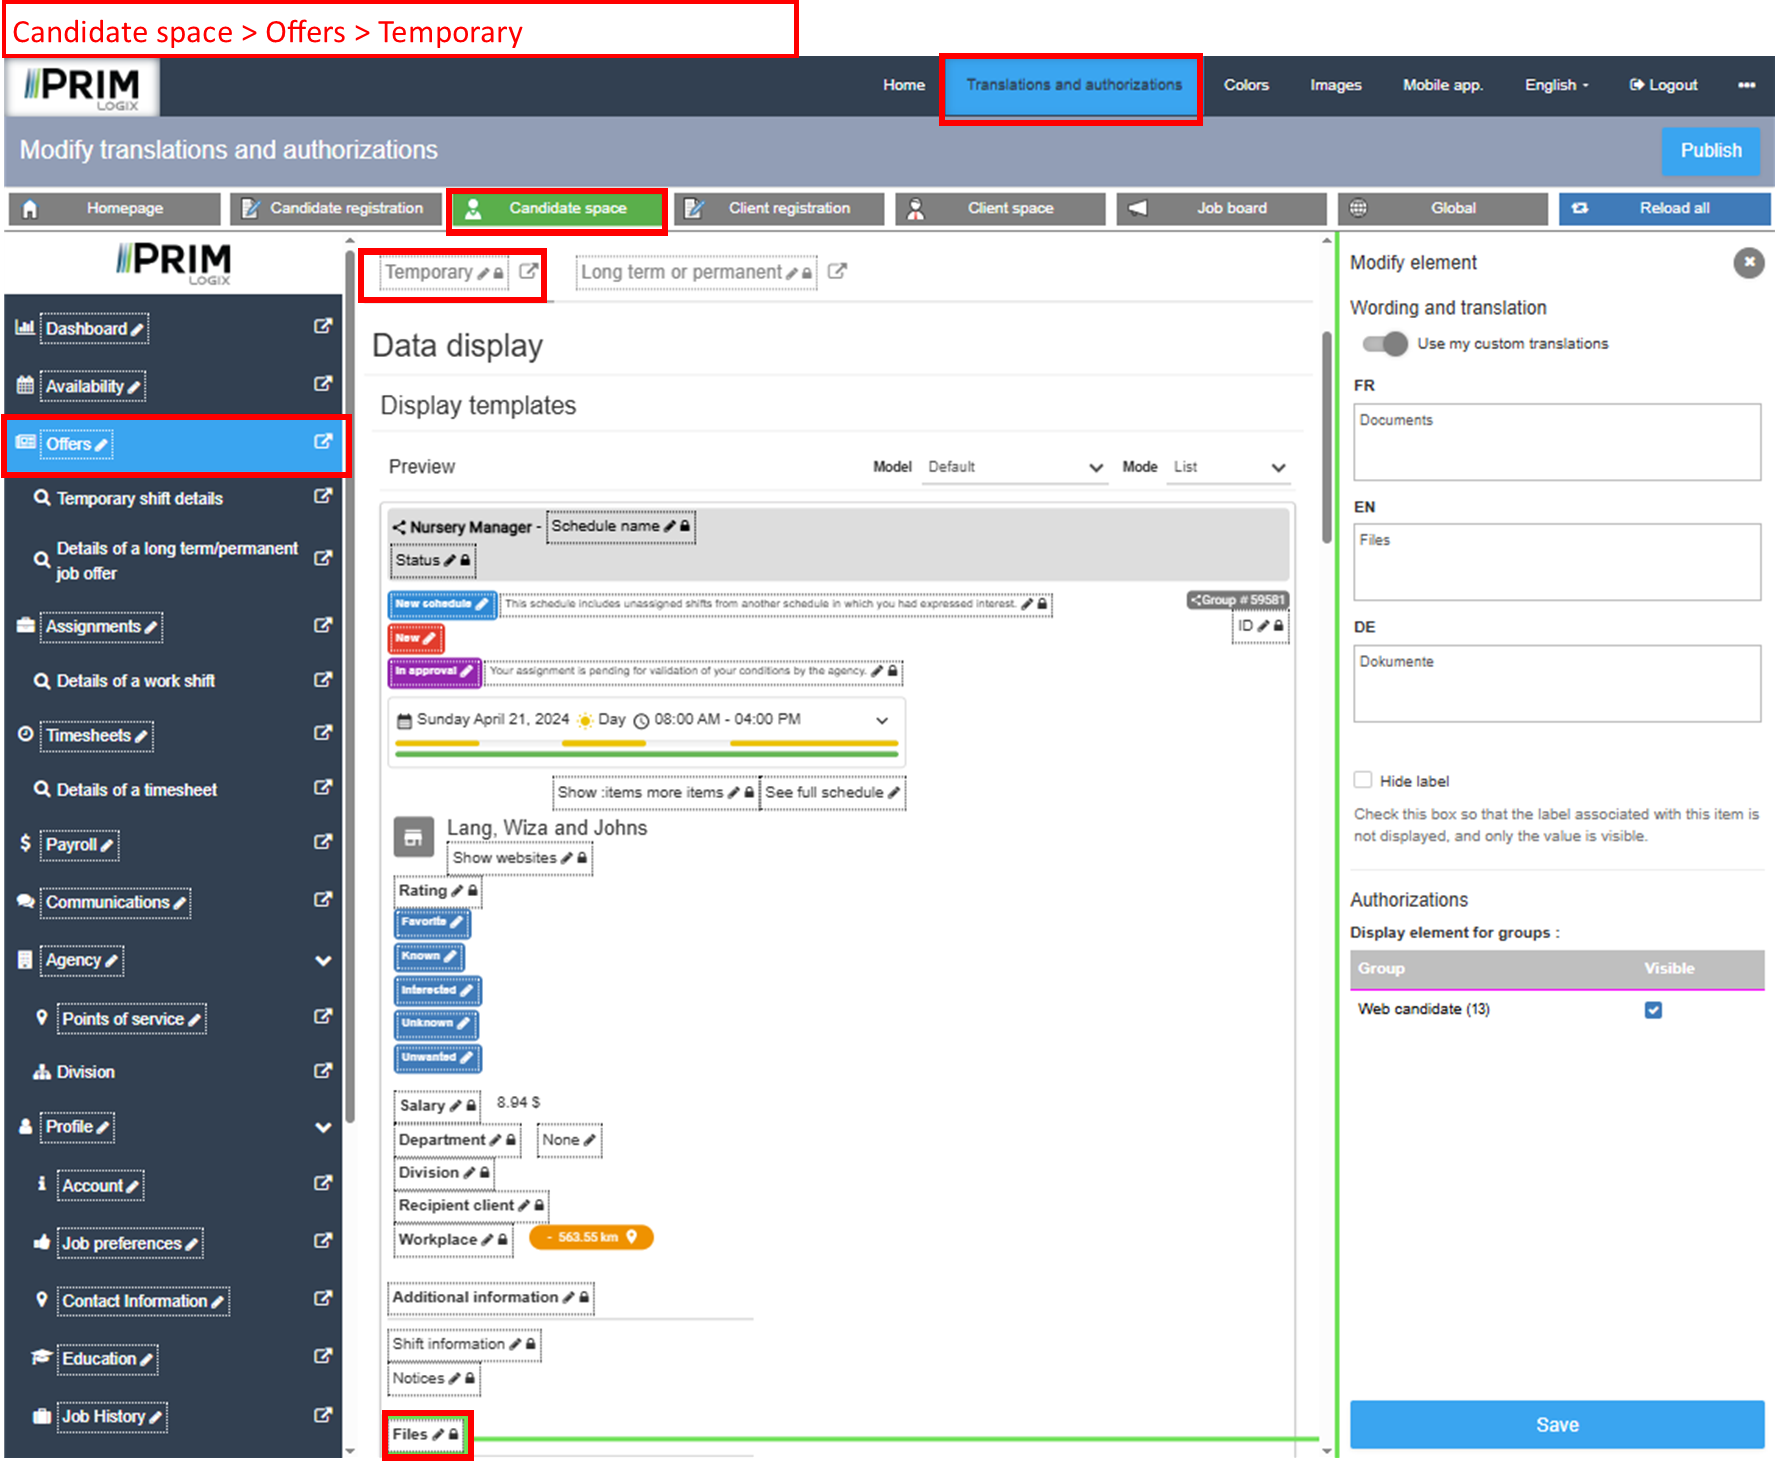The height and width of the screenshot is (1461, 1775).
Task: Click the Payroll external link icon
Action: pyautogui.click(x=322, y=842)
